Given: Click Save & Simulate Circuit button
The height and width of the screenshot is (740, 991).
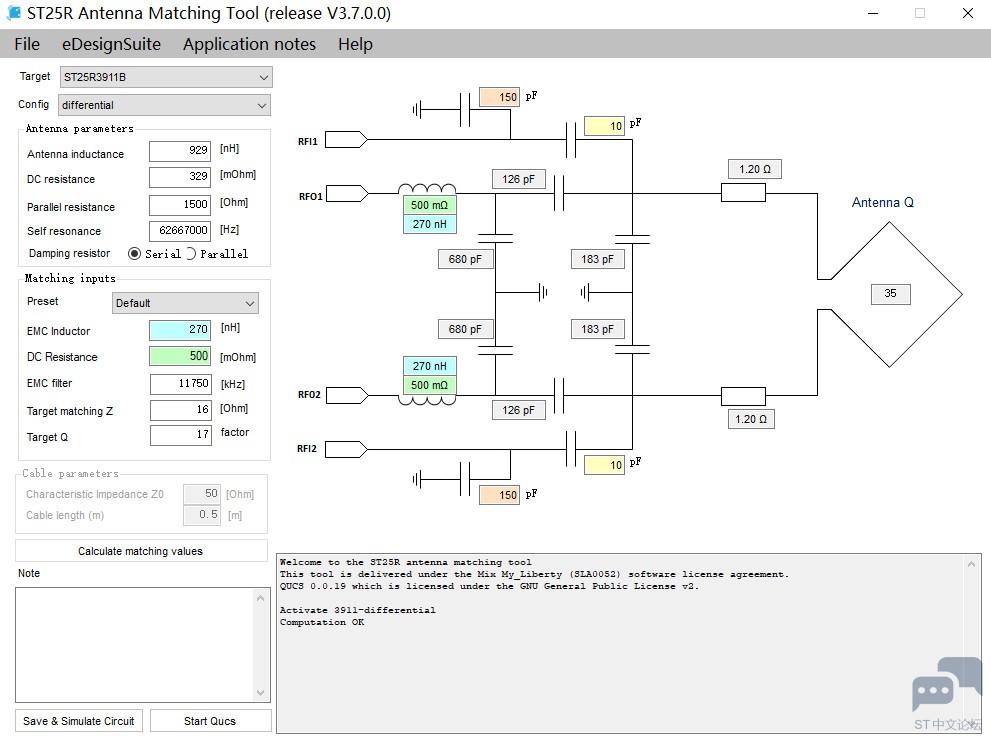Looking at the screenshot, I should [x=79, y=721].
